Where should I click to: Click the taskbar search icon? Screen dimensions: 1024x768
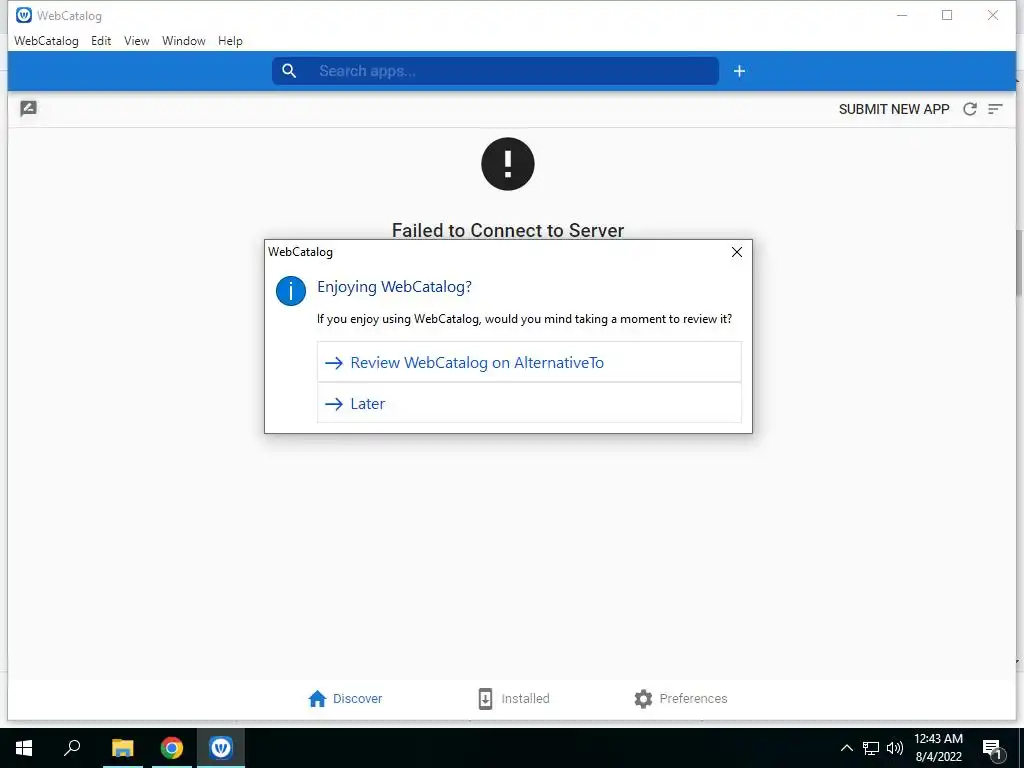(x=72, y=748)
